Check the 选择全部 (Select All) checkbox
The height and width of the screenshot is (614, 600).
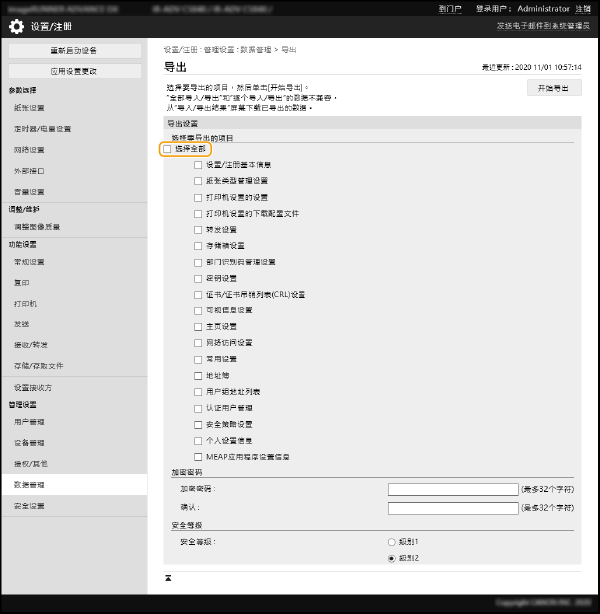click(x=168, y=149)
